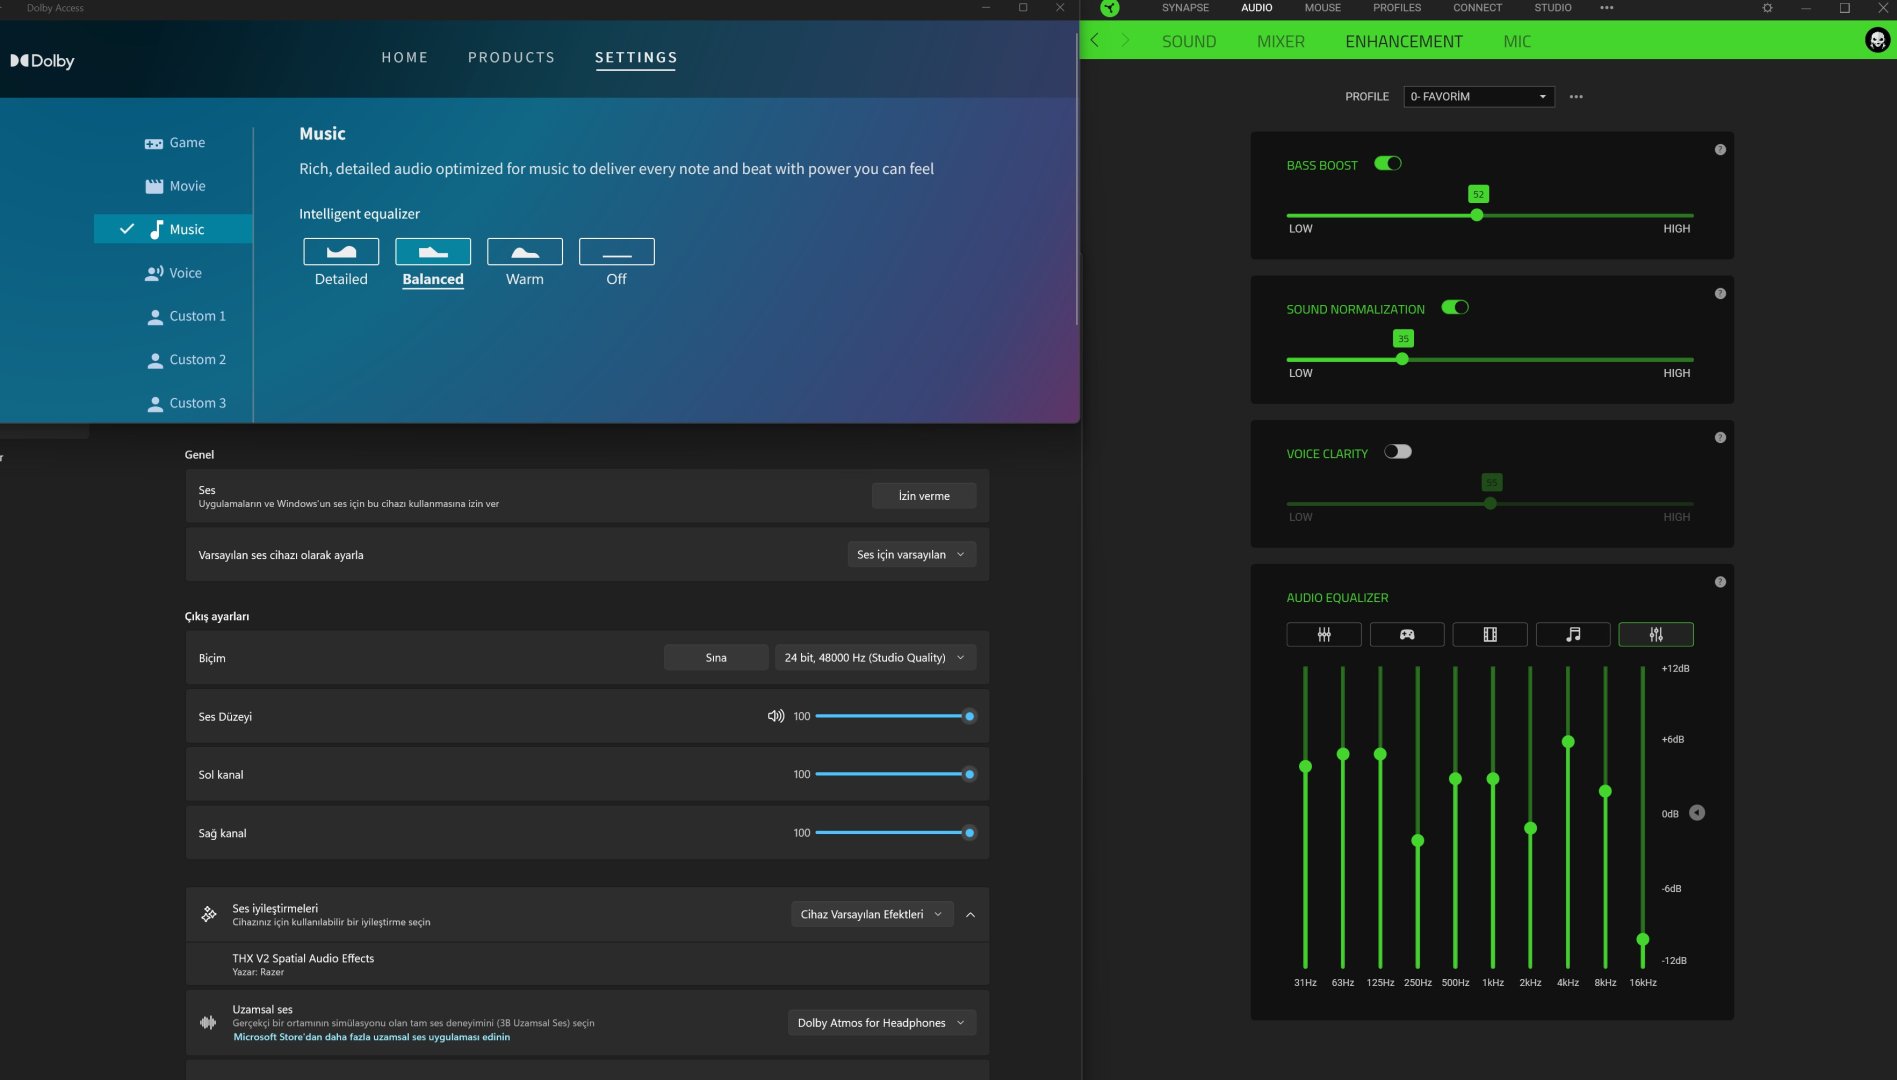Select the Movie equalizer preset icon in Razer
Viewport: 1897px width, 1080px height.
click(1490, 634)
